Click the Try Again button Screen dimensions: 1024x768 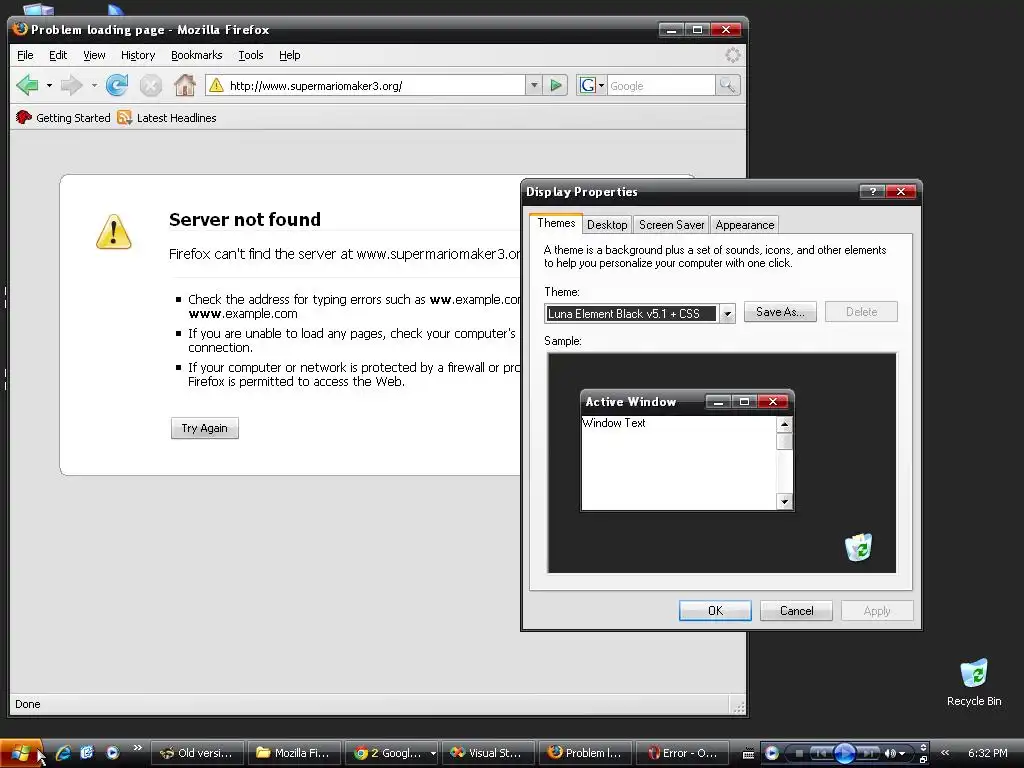pyautogui.click(x=204, y=428)
